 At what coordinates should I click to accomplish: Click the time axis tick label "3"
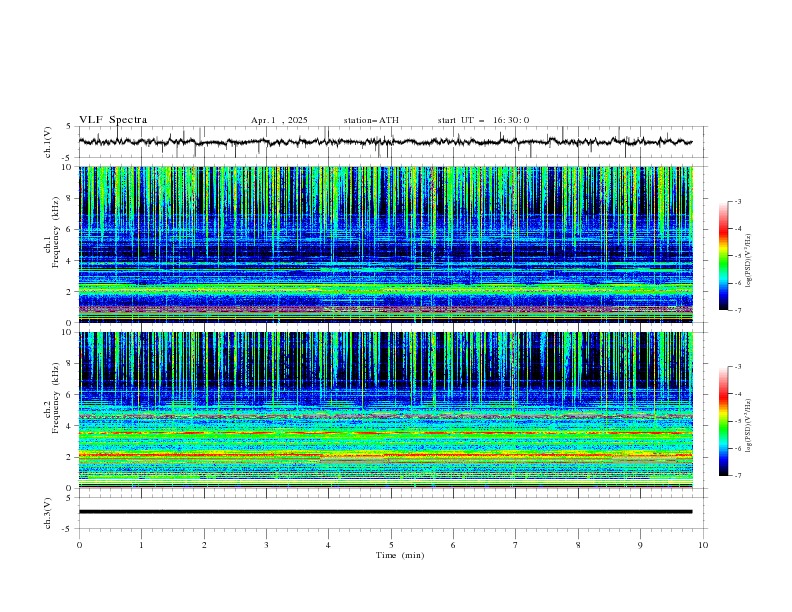pos(266,545)
